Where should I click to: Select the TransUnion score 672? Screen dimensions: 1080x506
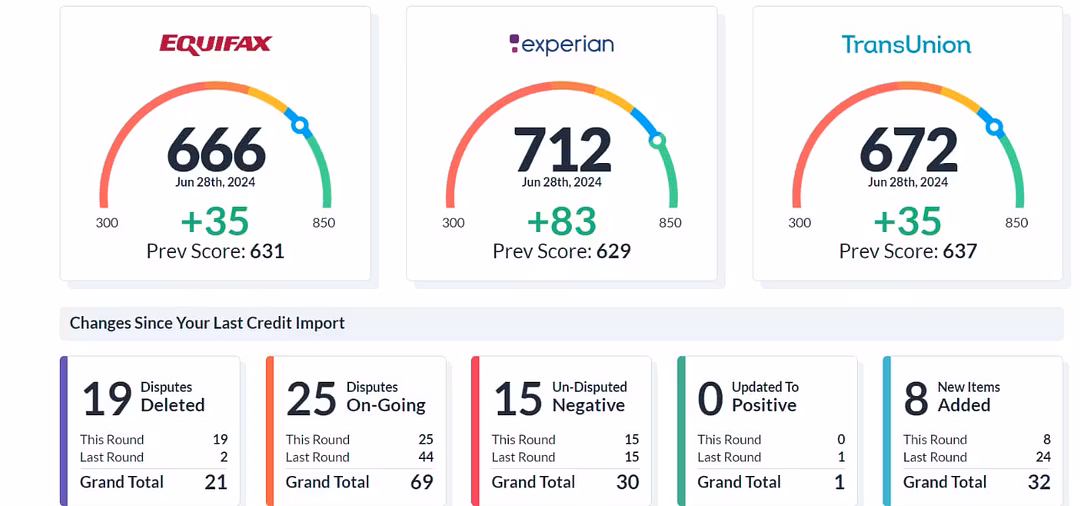908,150
